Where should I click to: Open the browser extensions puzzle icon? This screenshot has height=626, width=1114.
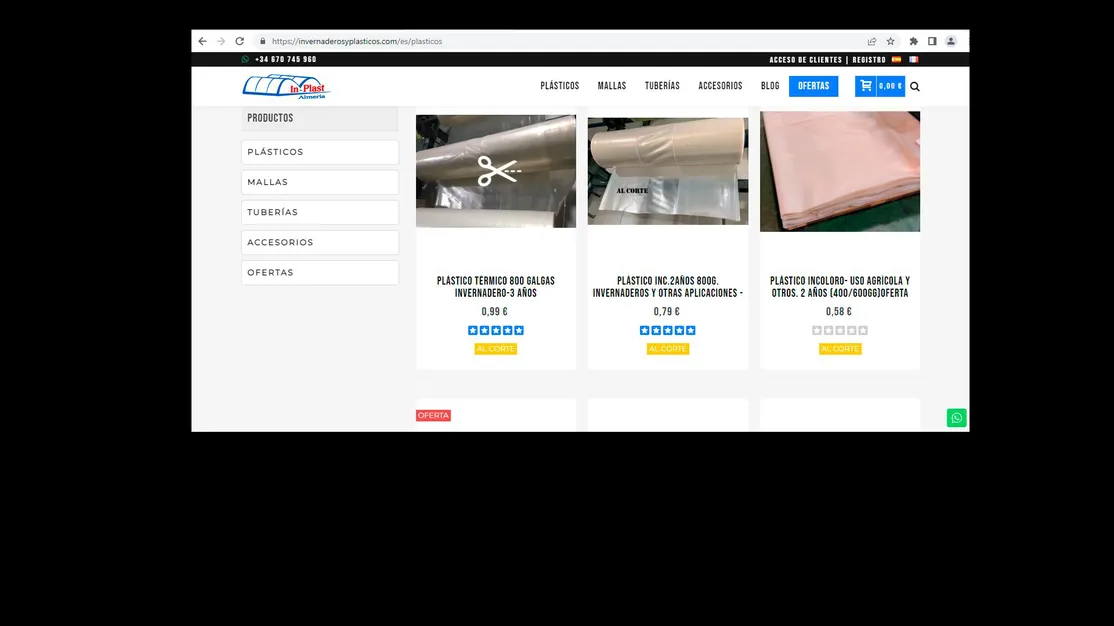pos(914,41)
